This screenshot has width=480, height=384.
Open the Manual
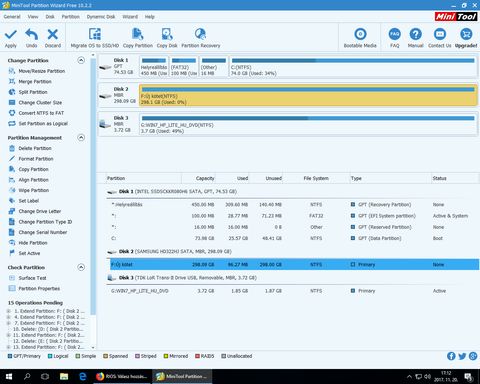[415, 38]
